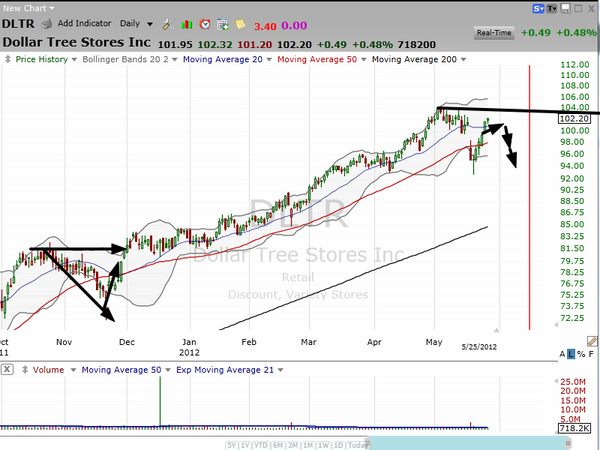Select arithmetic scale A

click(x=562, y=354)
